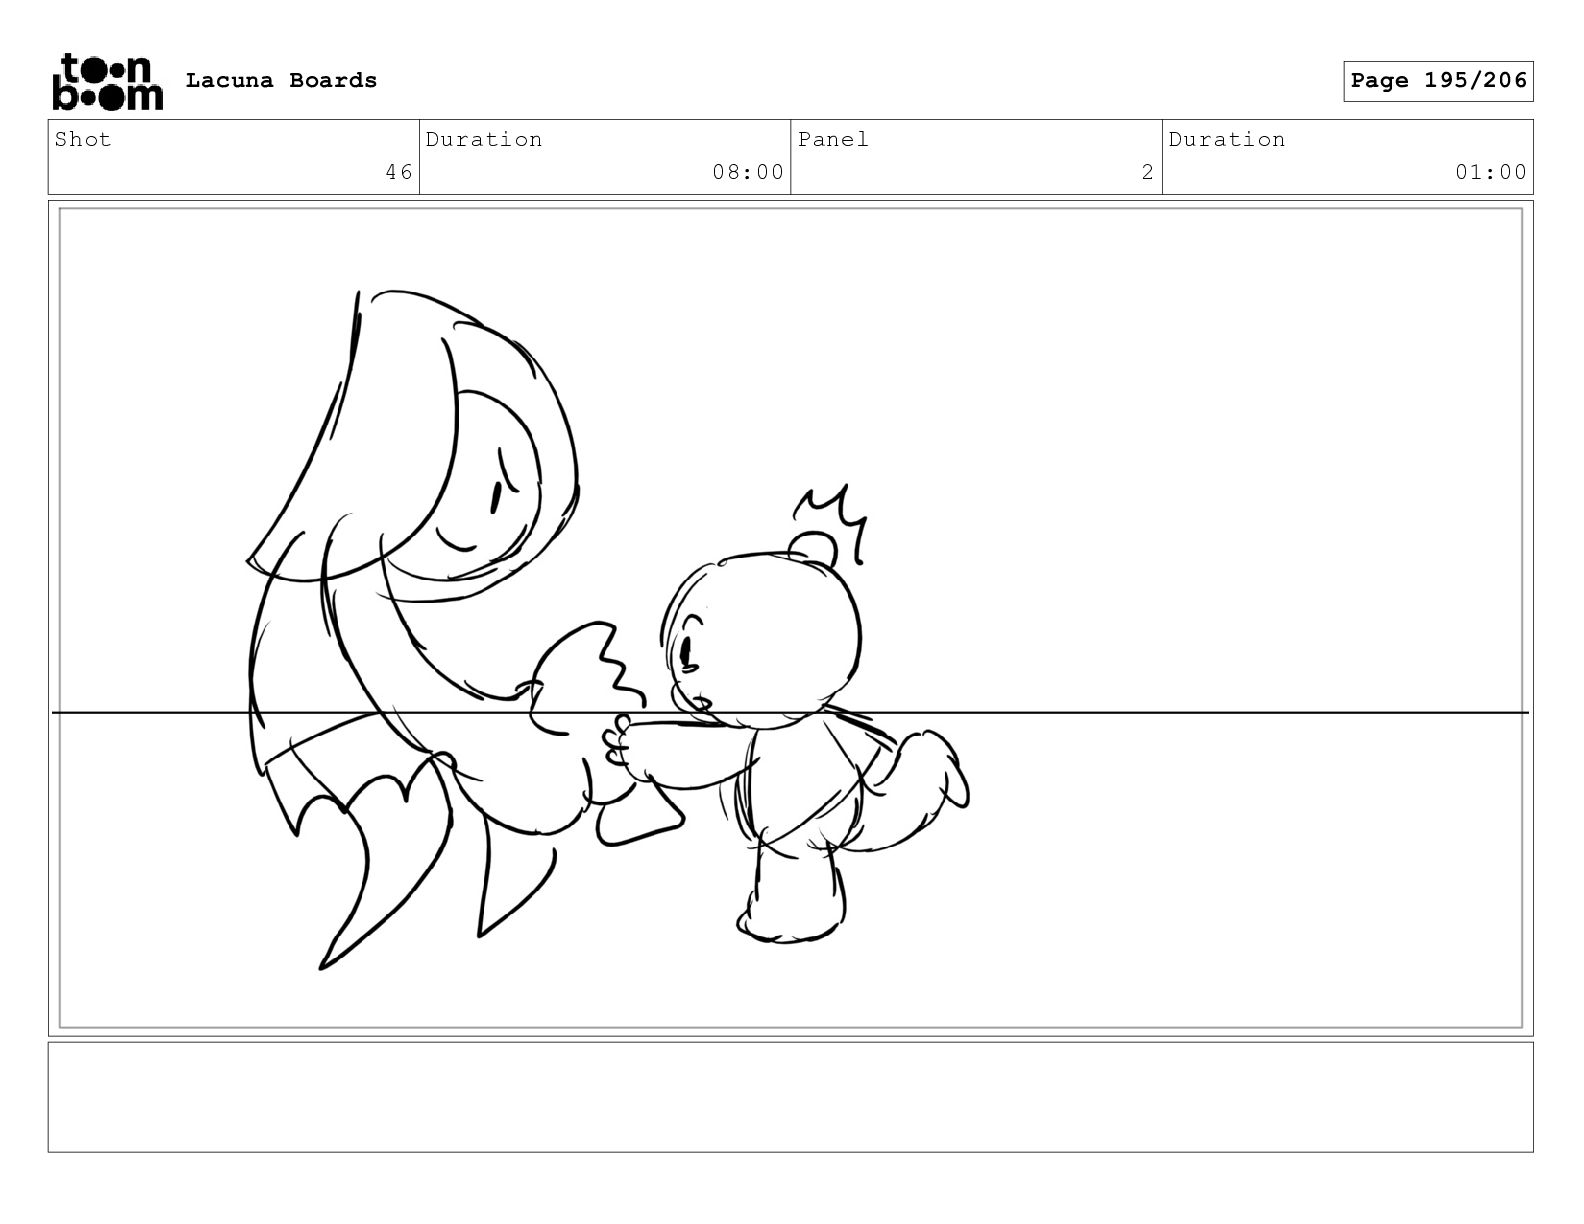The height and width of the screenshot is (1224, 1584).
Task: Click the panel duration value '01:00'
Action: (1491, 172)
